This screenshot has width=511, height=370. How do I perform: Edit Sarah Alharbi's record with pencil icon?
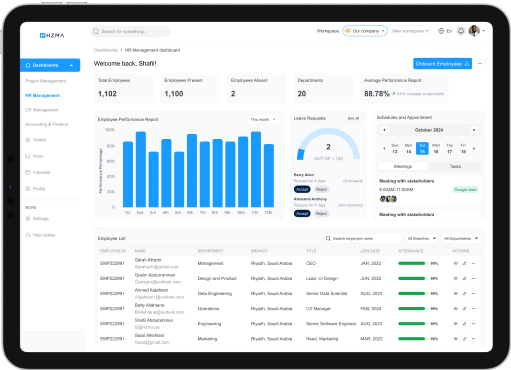click(x=464, y=263)
